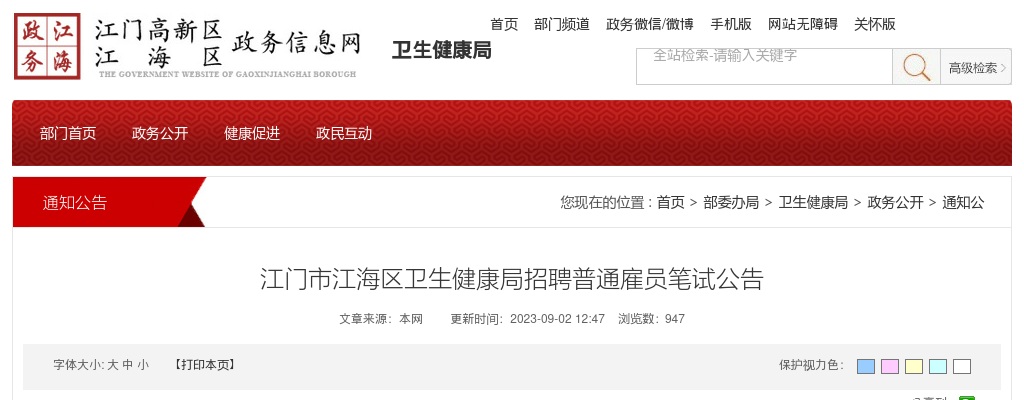This screenshot has width=1024, height=400.
Task: Select the cyan eye-protection color swatch
Action: (x=938, y=366)
